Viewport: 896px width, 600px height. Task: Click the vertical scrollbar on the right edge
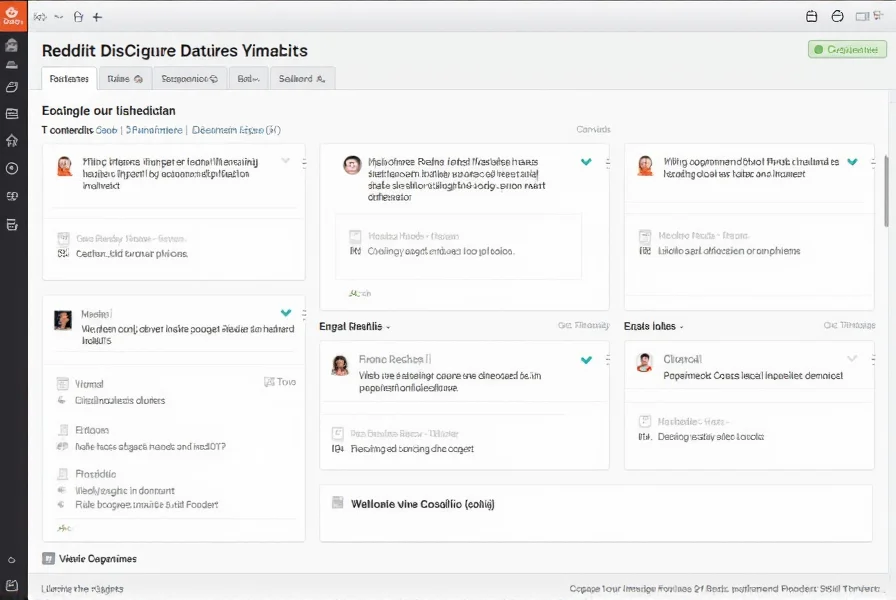point(886,190)
